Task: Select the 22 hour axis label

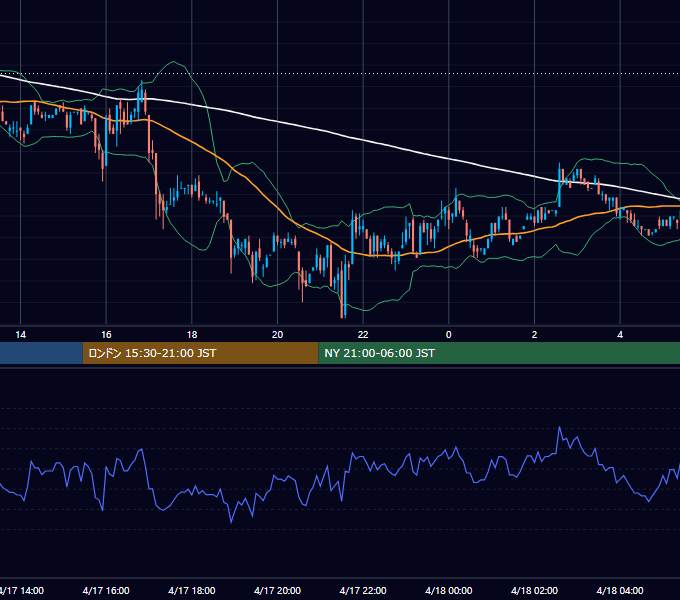Action: pos(363,335)
